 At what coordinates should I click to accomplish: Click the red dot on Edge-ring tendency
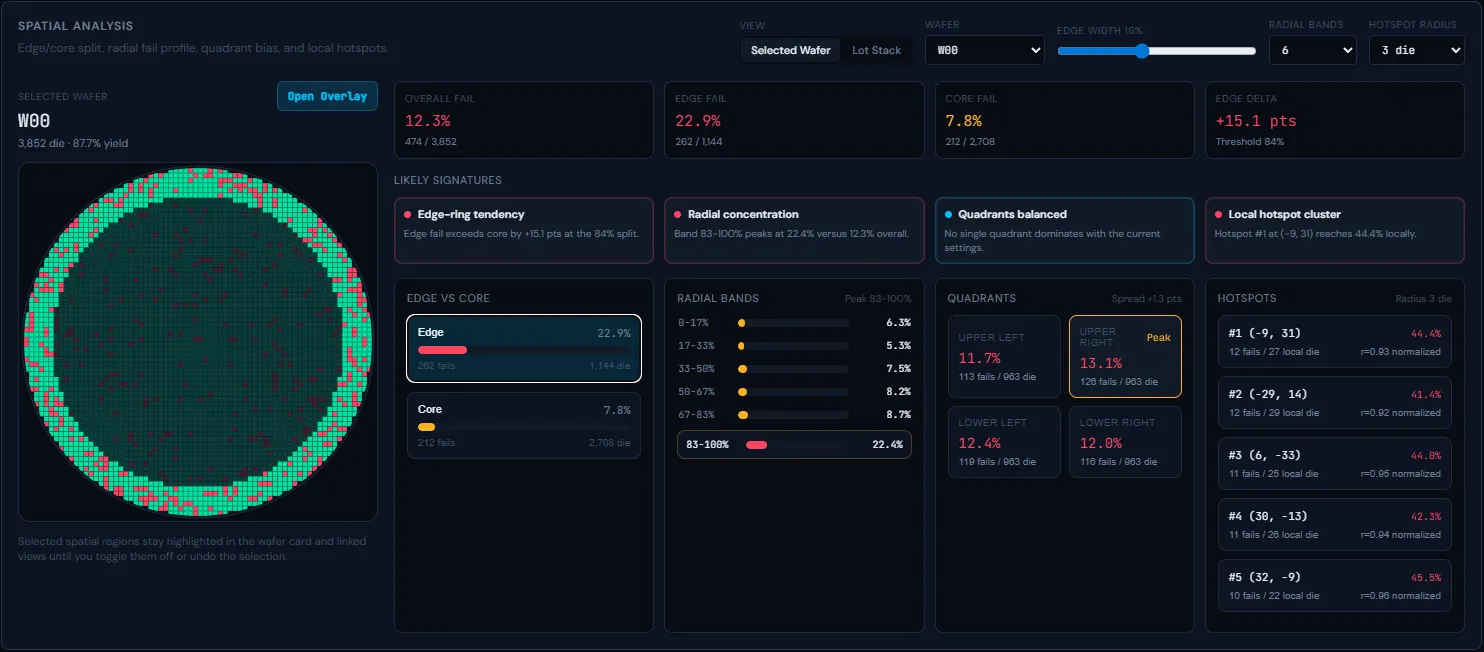408,215
